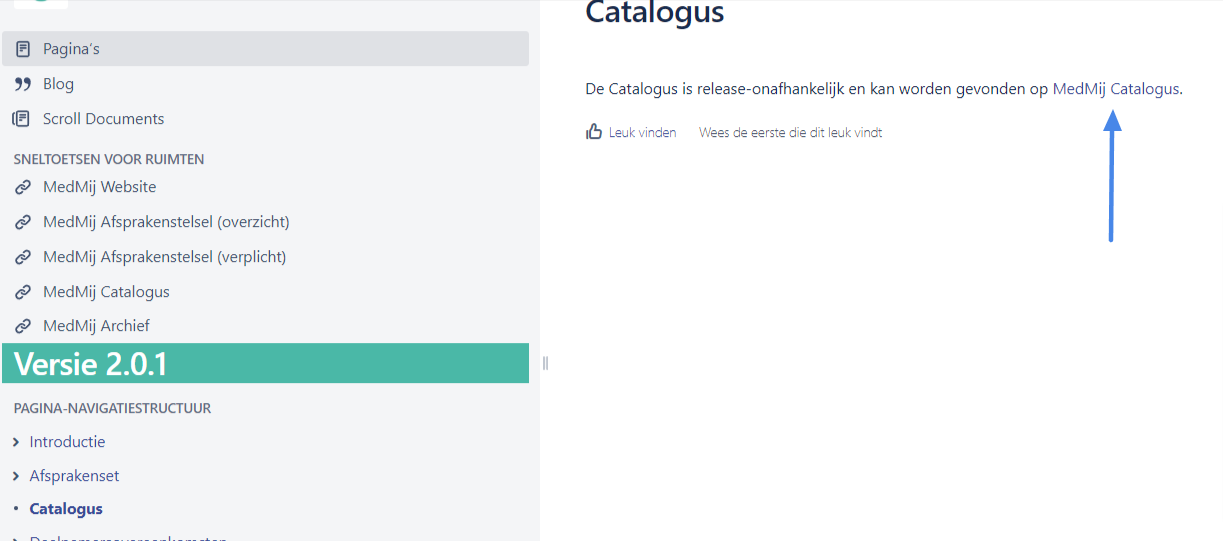Open Pagina's in sidebar

pos(71,49)
